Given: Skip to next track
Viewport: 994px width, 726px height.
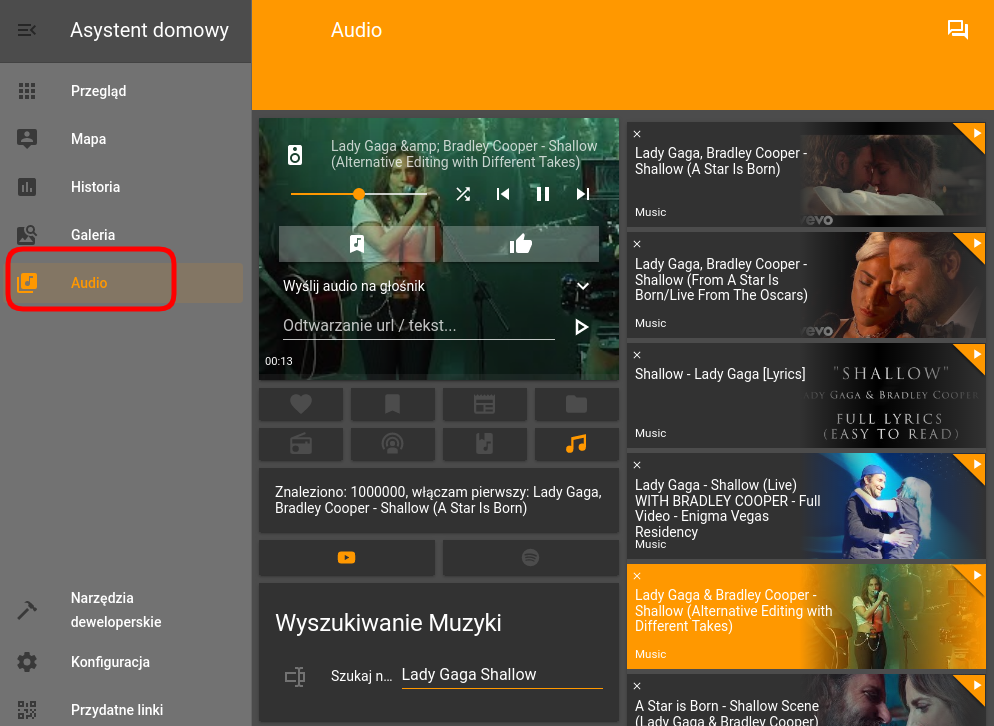Looking at the screenshot, I should [x=583, y=194].
